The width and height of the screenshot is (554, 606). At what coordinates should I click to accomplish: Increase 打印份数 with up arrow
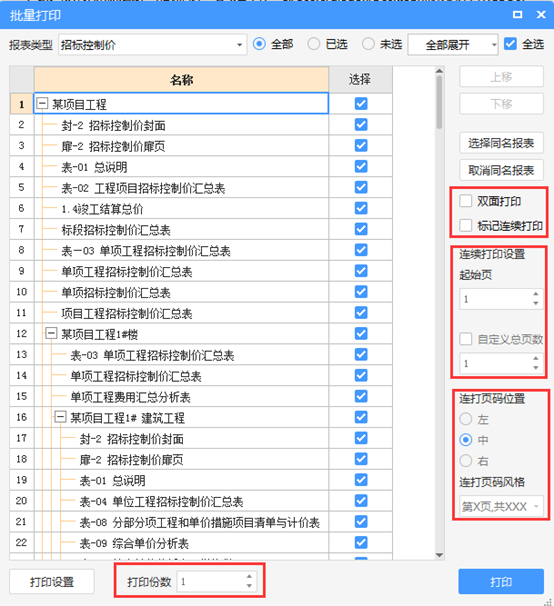[x=249, y=577]
